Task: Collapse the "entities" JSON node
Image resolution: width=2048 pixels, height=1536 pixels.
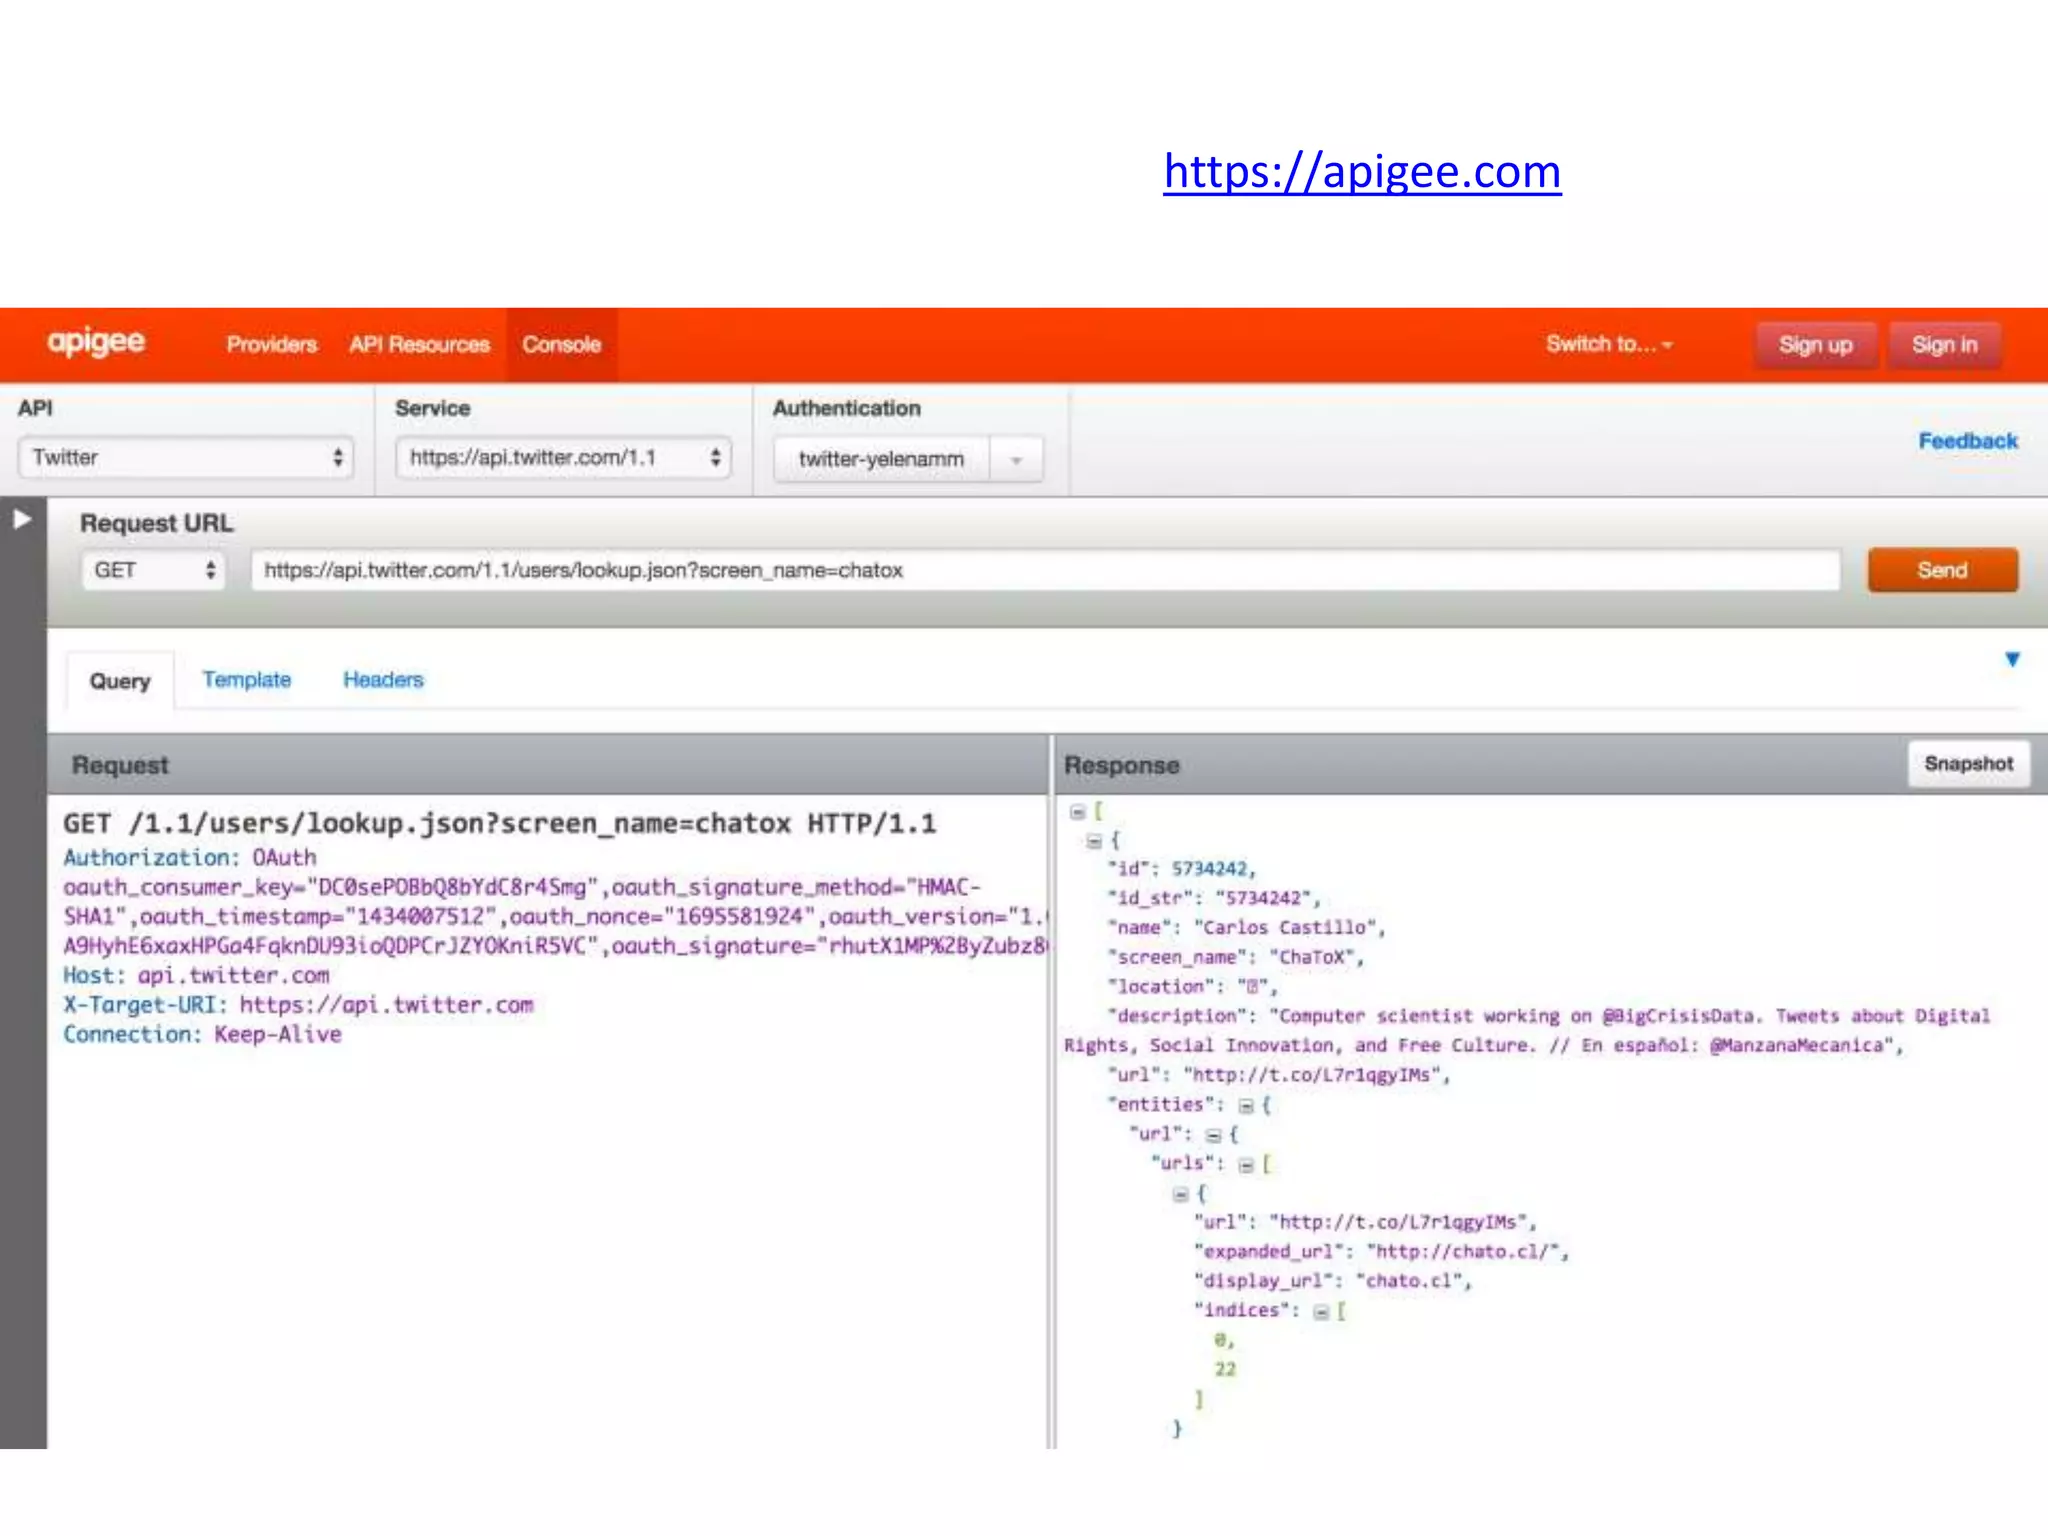Action: (x=1246, y=1105)
